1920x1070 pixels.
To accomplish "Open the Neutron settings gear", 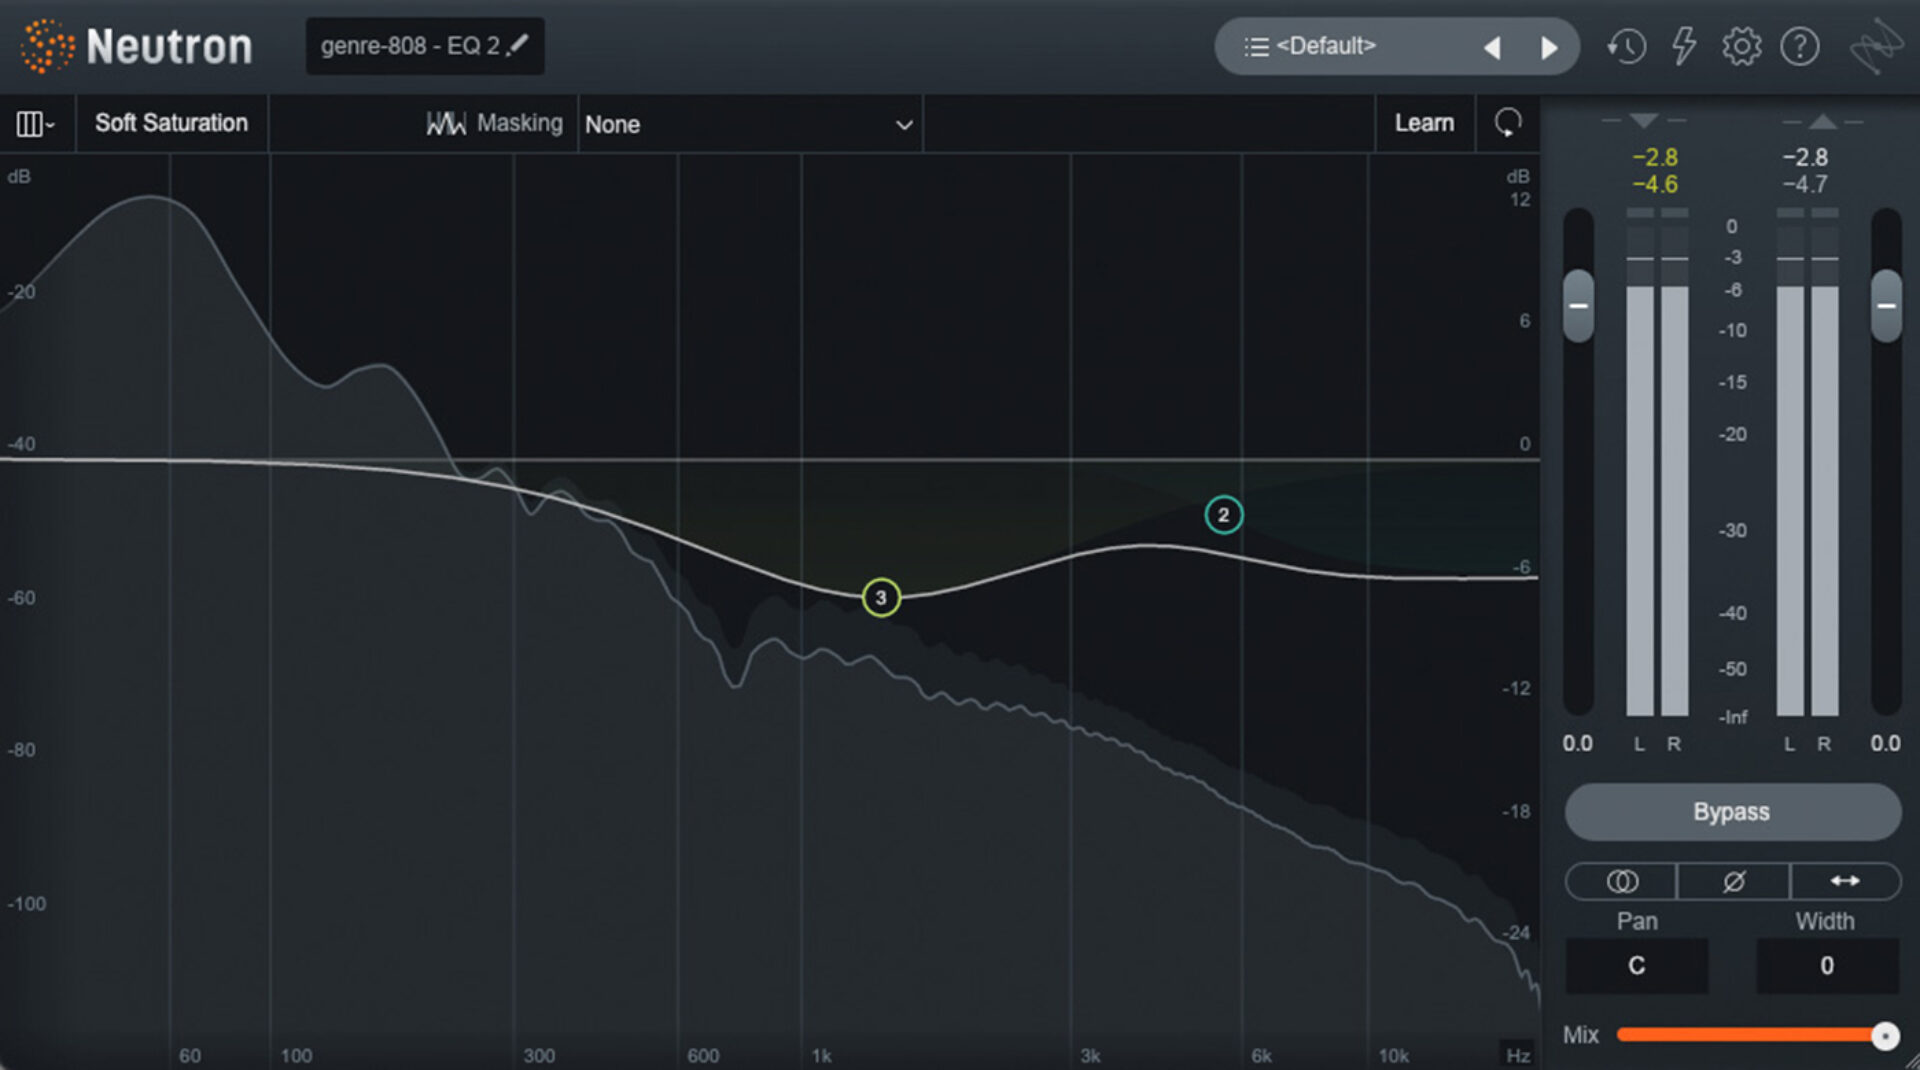I will (x=1742, y=46).
